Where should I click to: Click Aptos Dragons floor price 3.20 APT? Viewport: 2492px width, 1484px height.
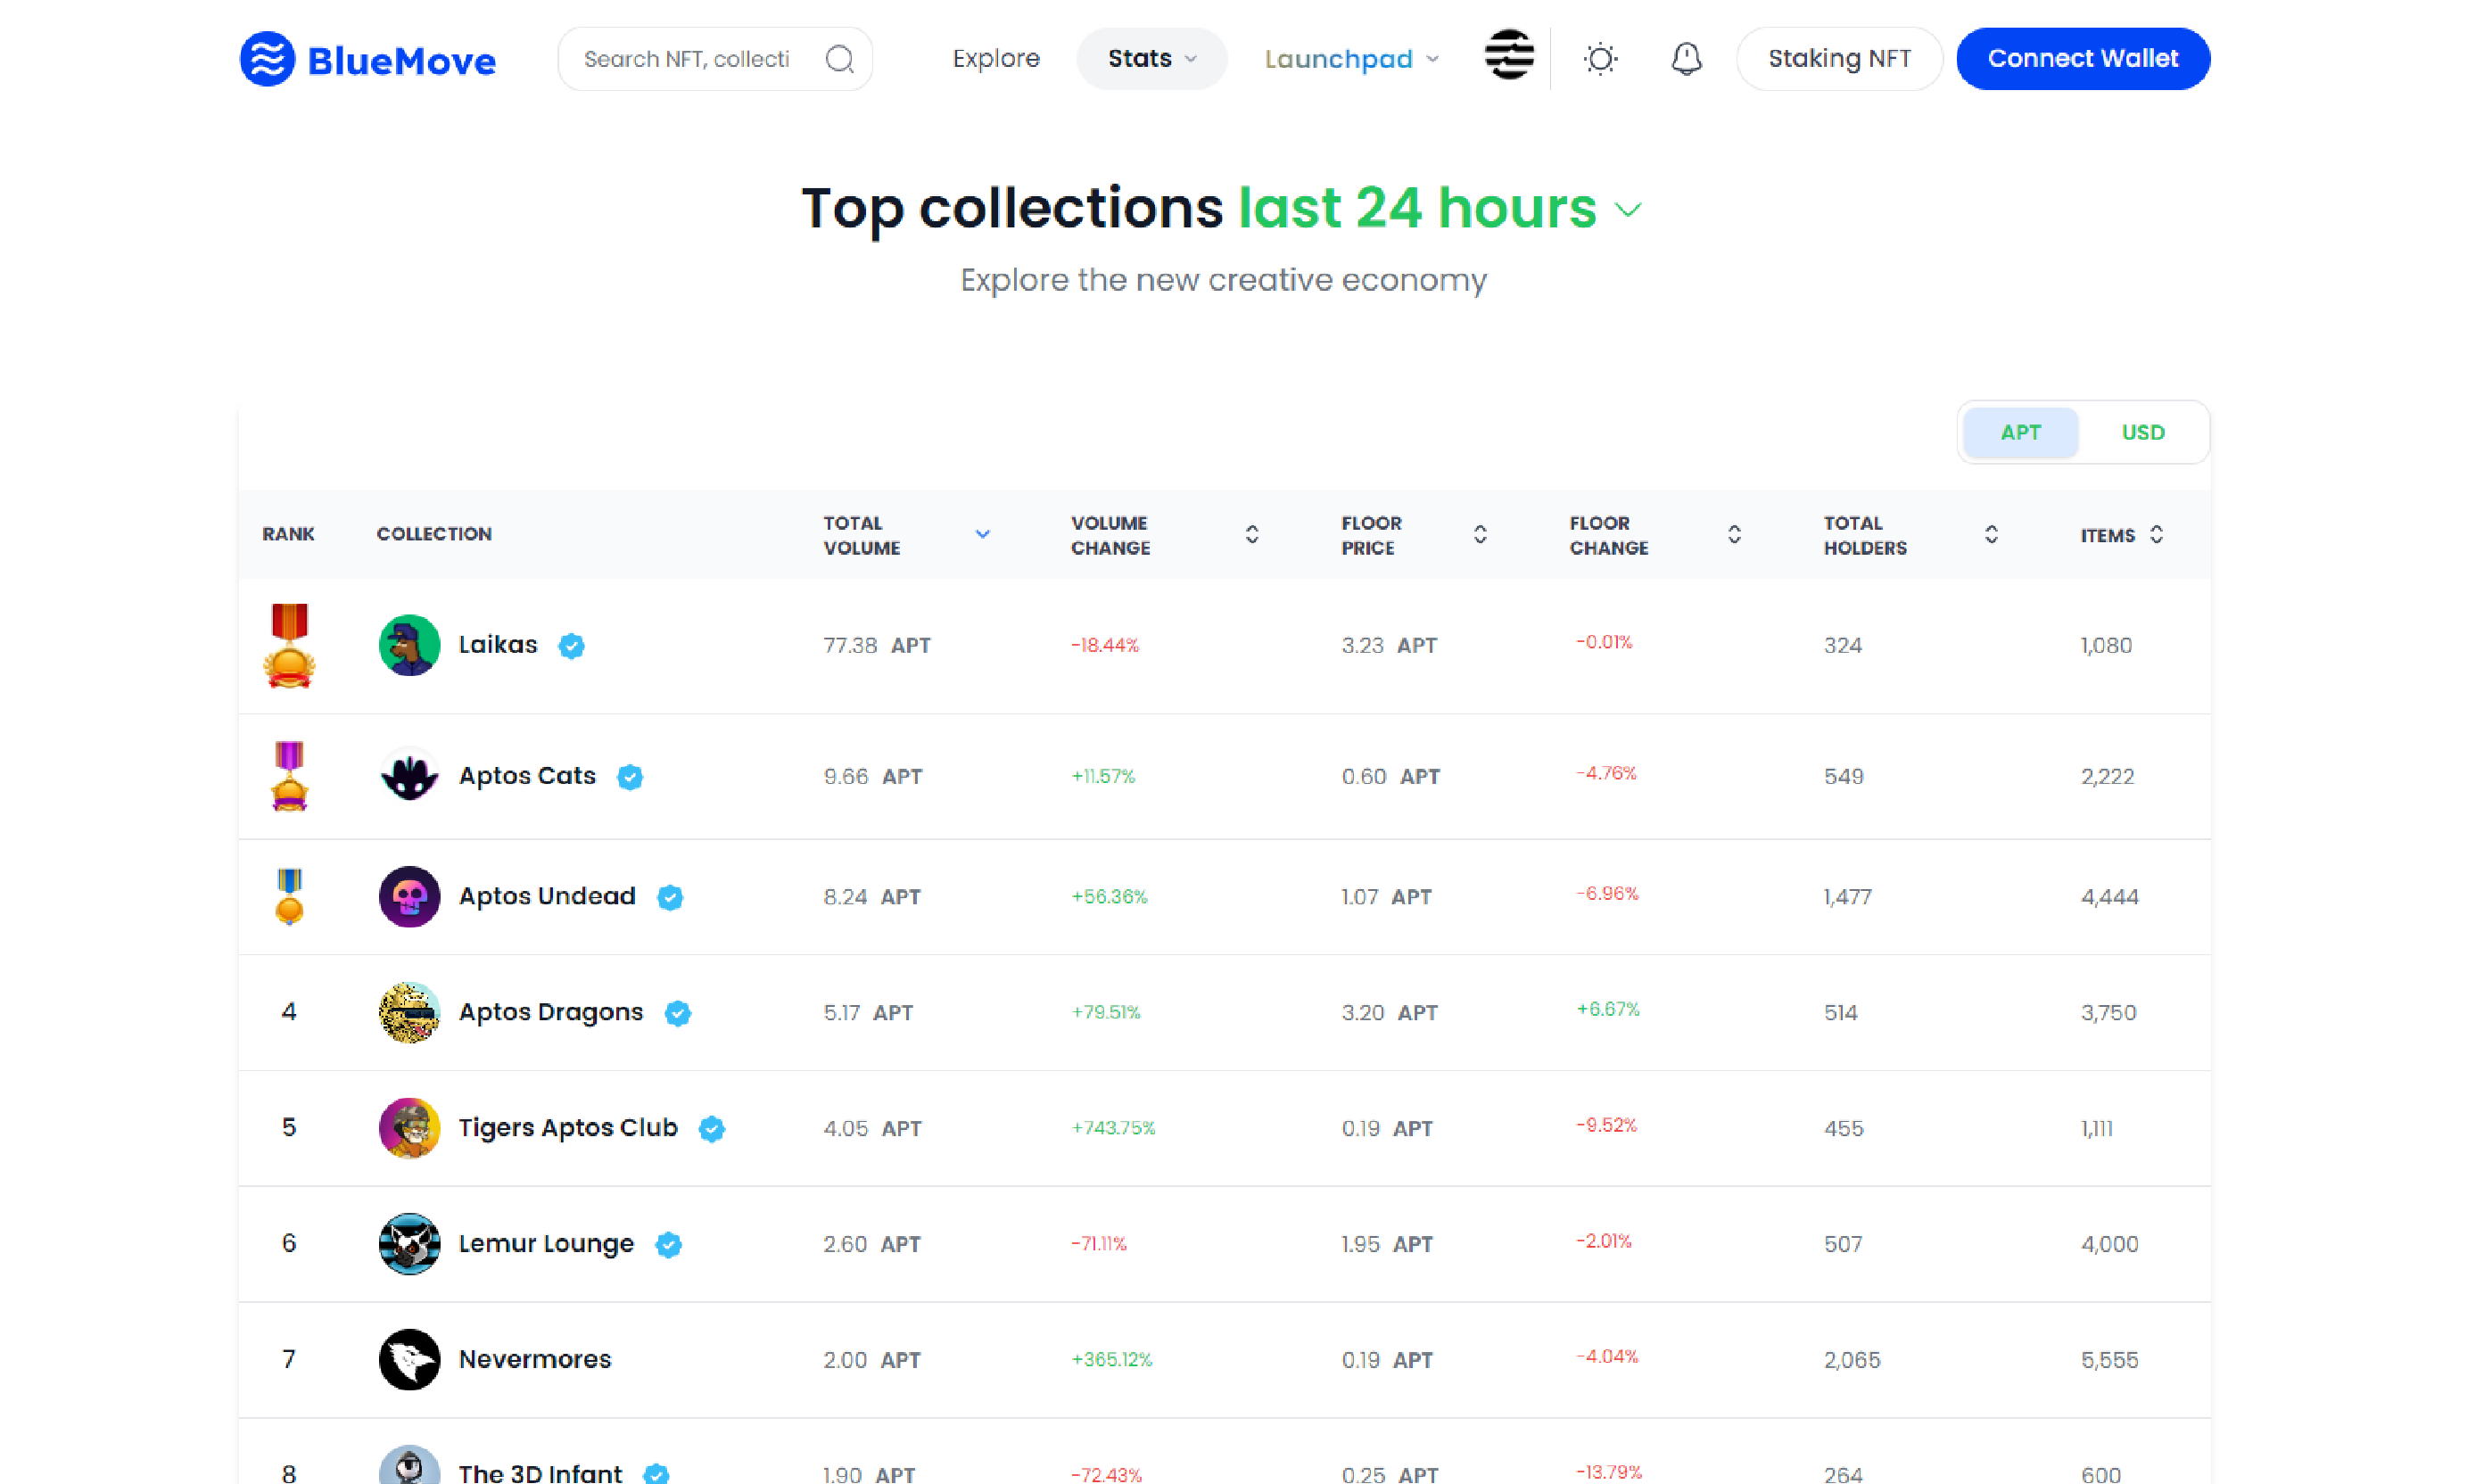pos(1389,1013)
